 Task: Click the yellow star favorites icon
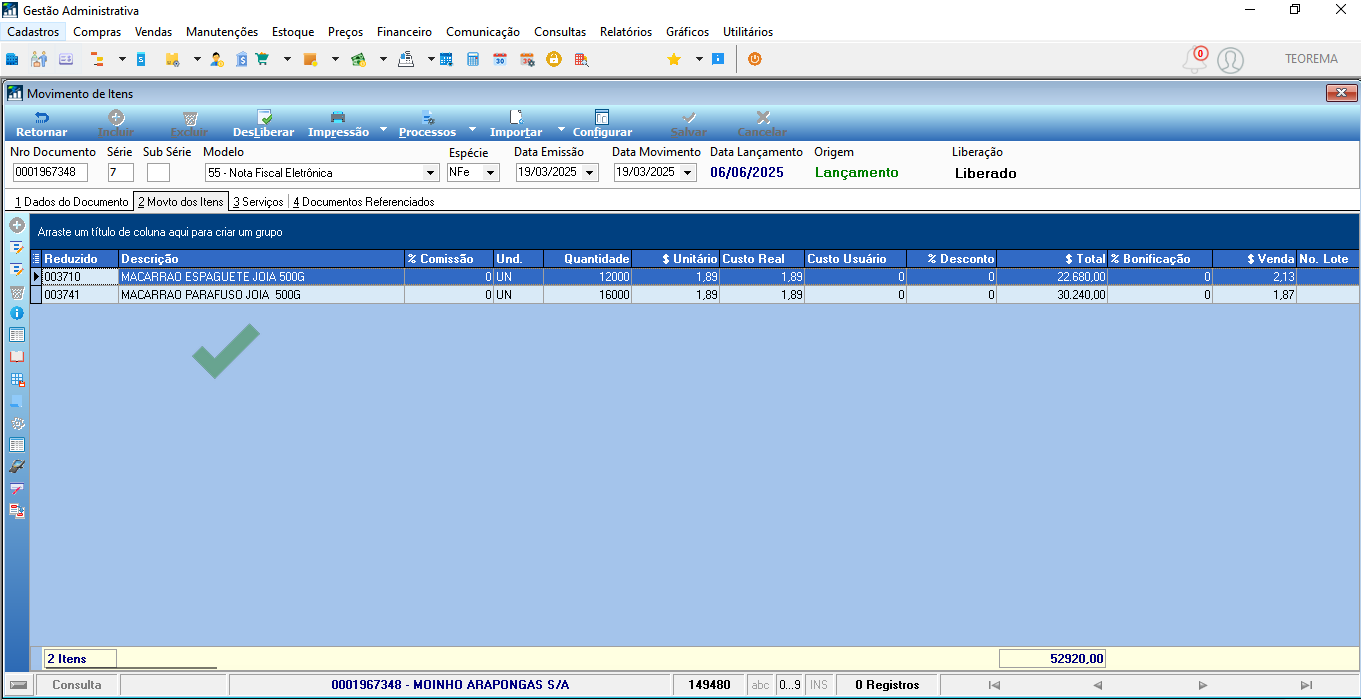674,59
